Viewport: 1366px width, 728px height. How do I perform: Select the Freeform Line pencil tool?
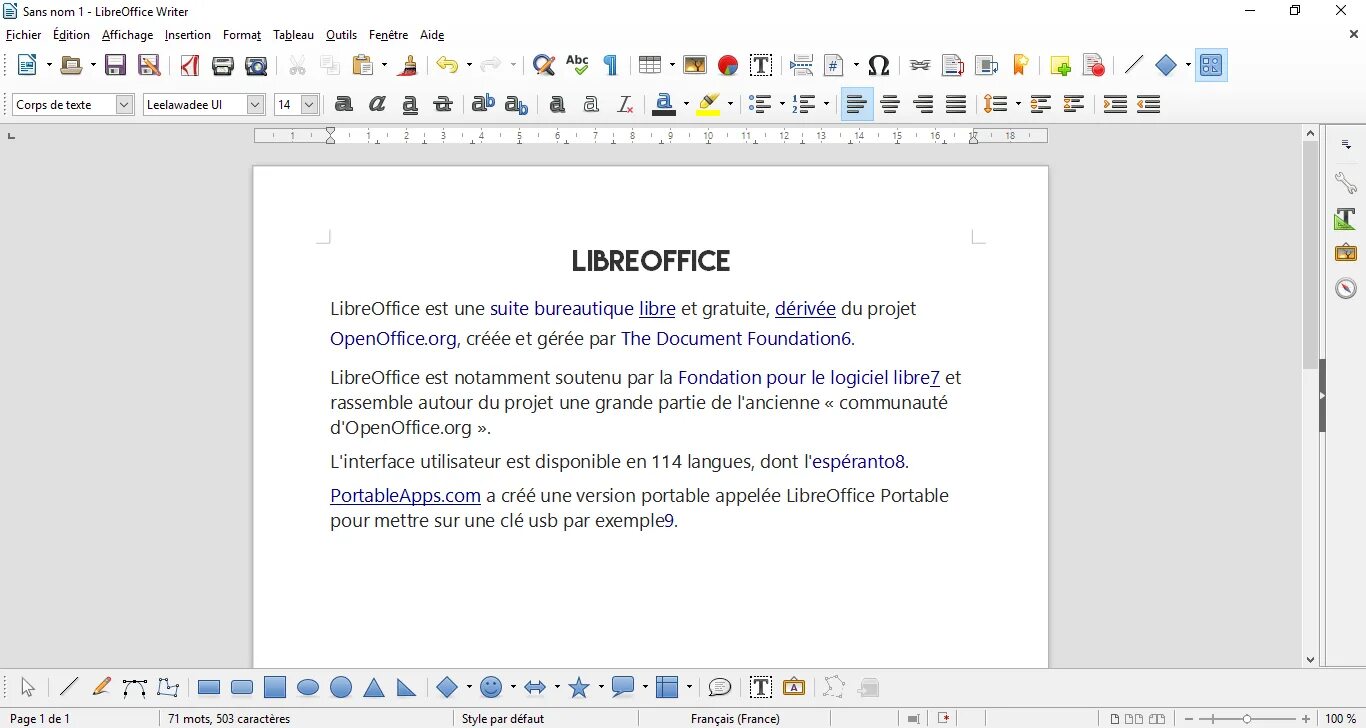101,687
